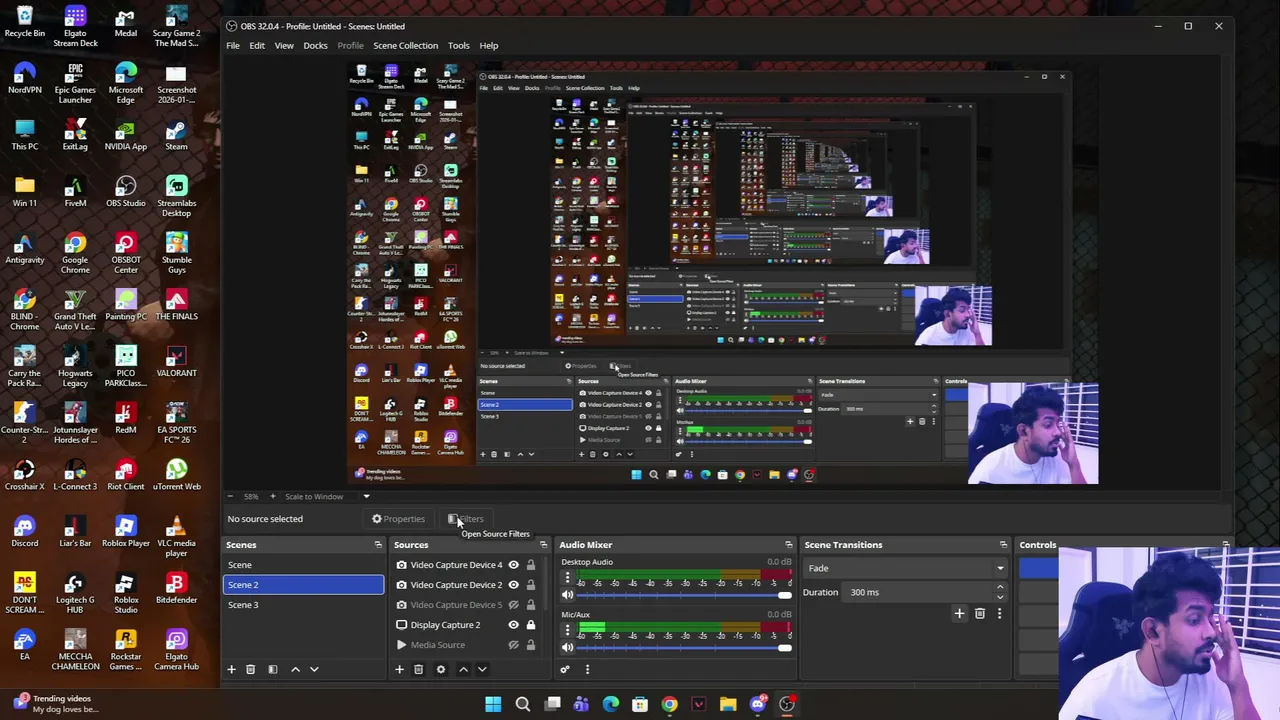This screenshot has width=1280, height=720.
Task: Float the Audio Mixer dock panel
Action: [x=788, y=545]
